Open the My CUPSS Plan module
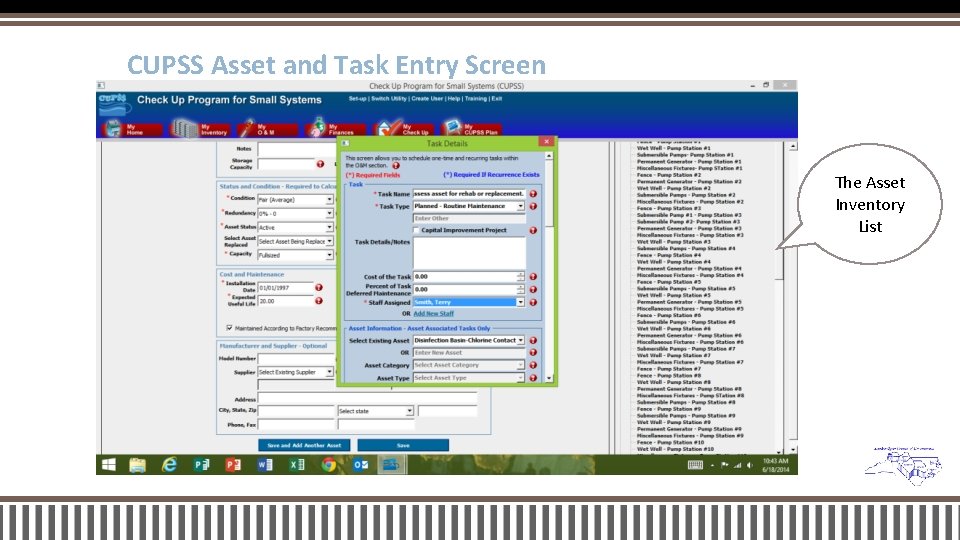Screen dimensions: 960x540 471,129
